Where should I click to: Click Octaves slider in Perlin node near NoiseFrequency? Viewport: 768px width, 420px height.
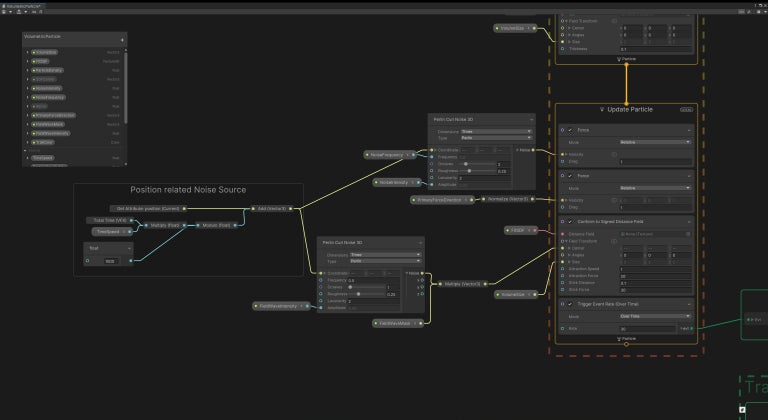click(478, 164)
